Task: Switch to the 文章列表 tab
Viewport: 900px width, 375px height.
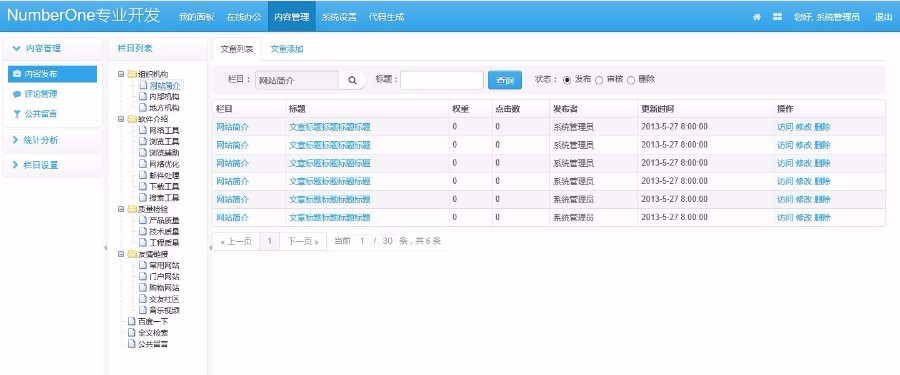Action: (x=236, y=49)
